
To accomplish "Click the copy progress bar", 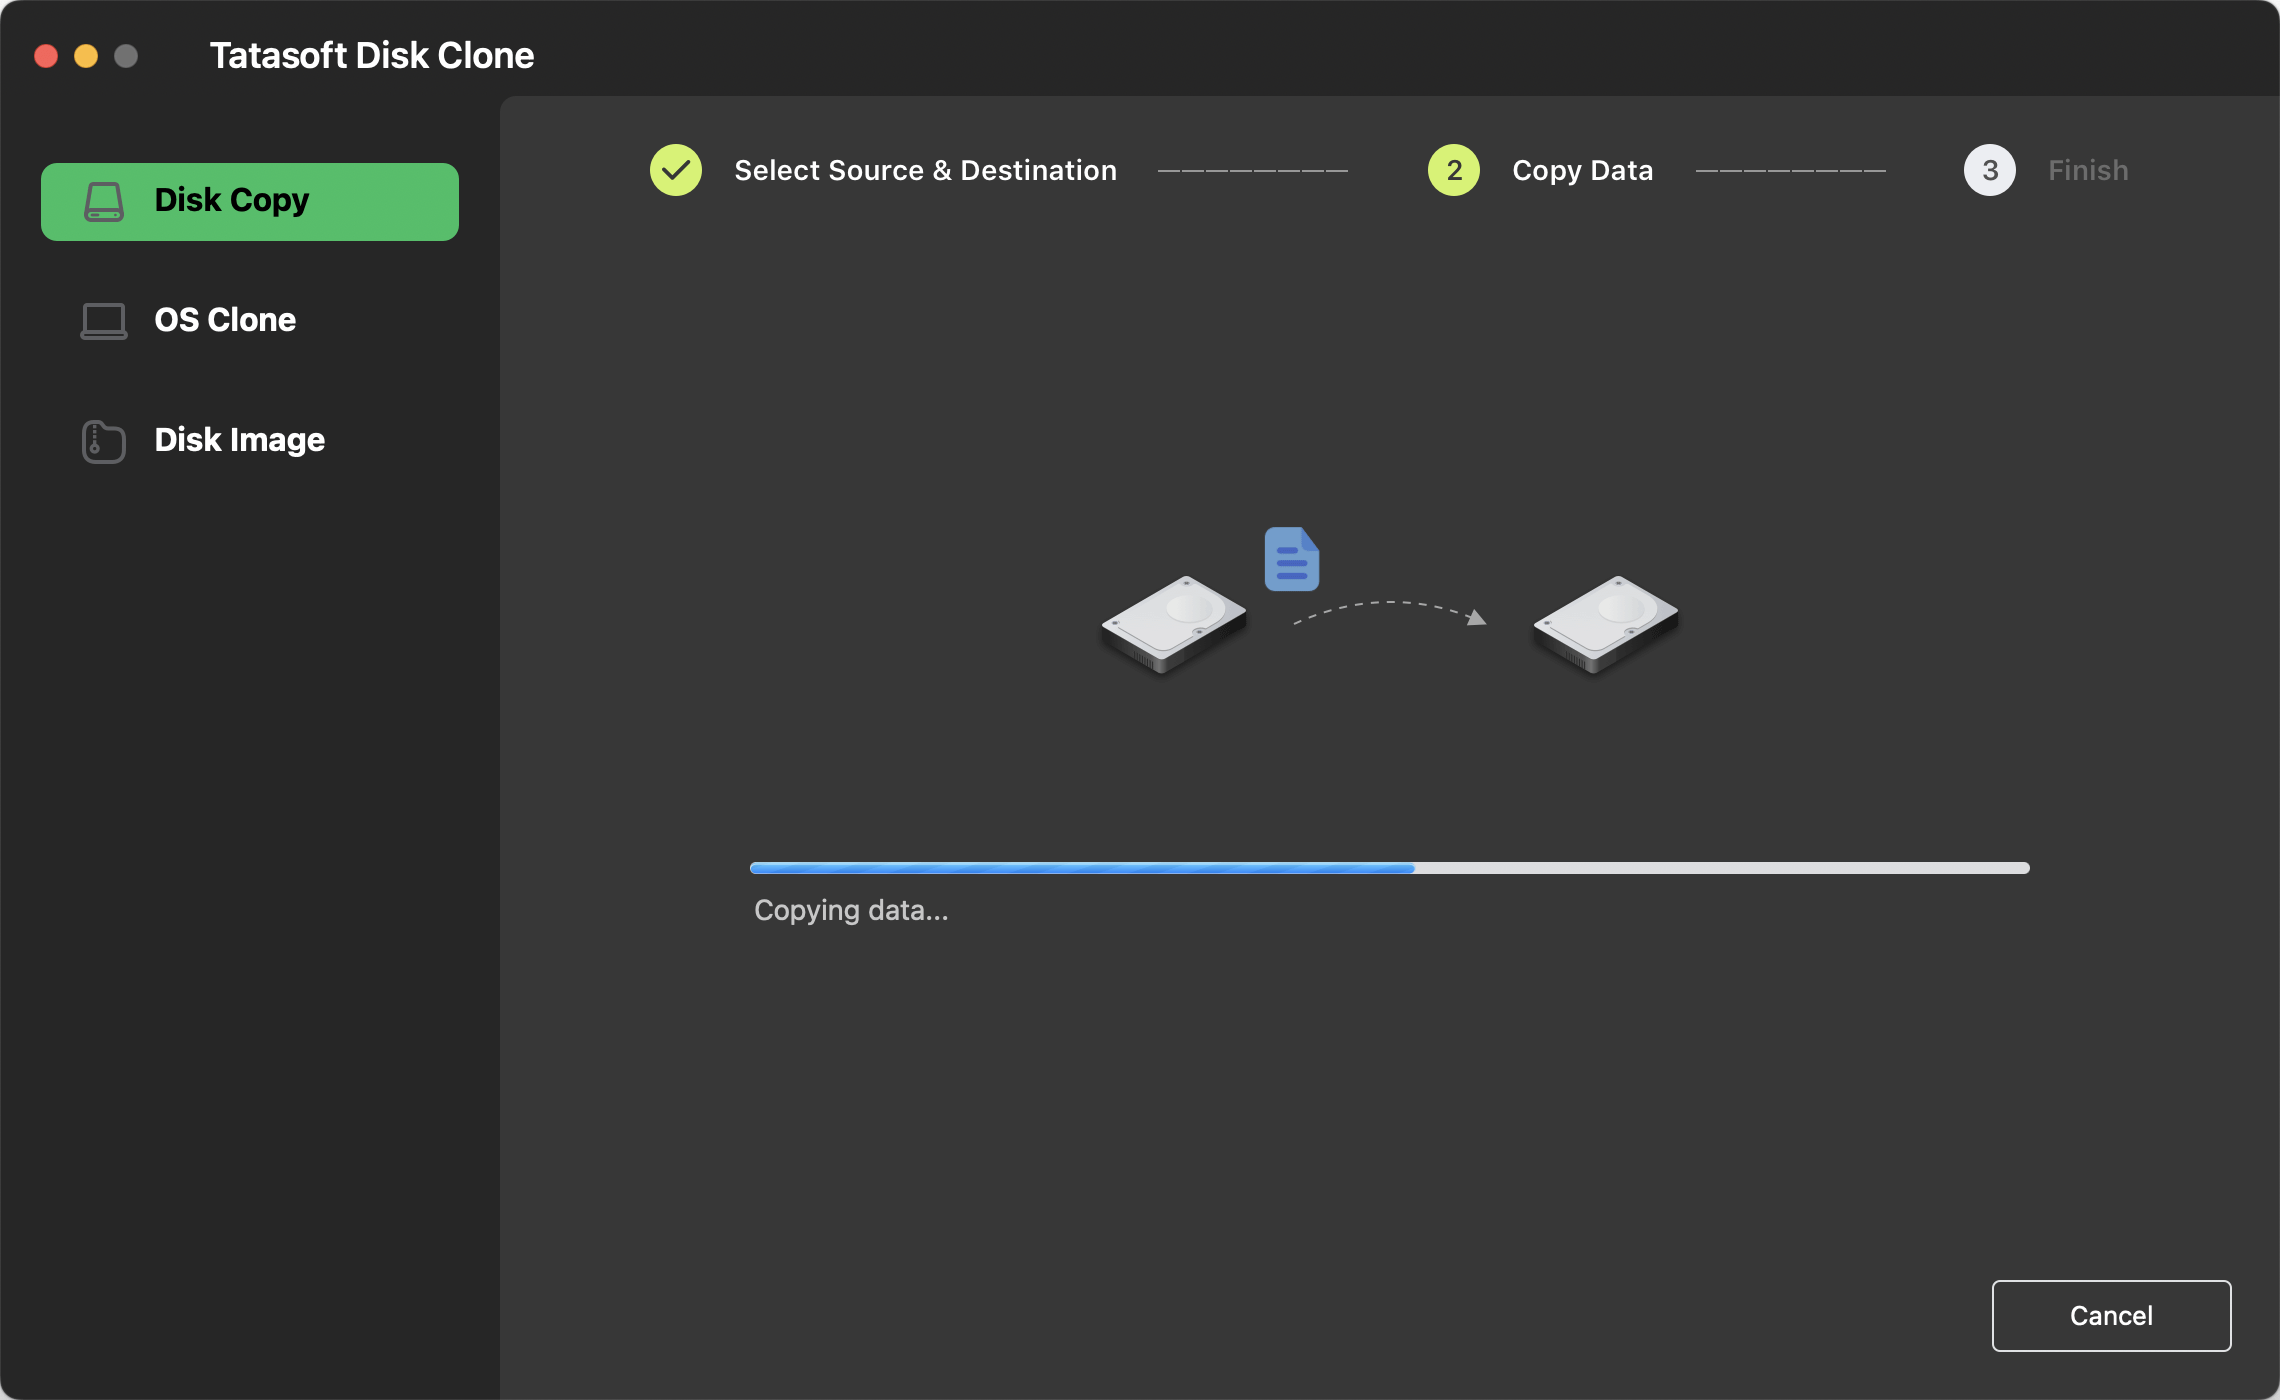I will (1390, 868).
